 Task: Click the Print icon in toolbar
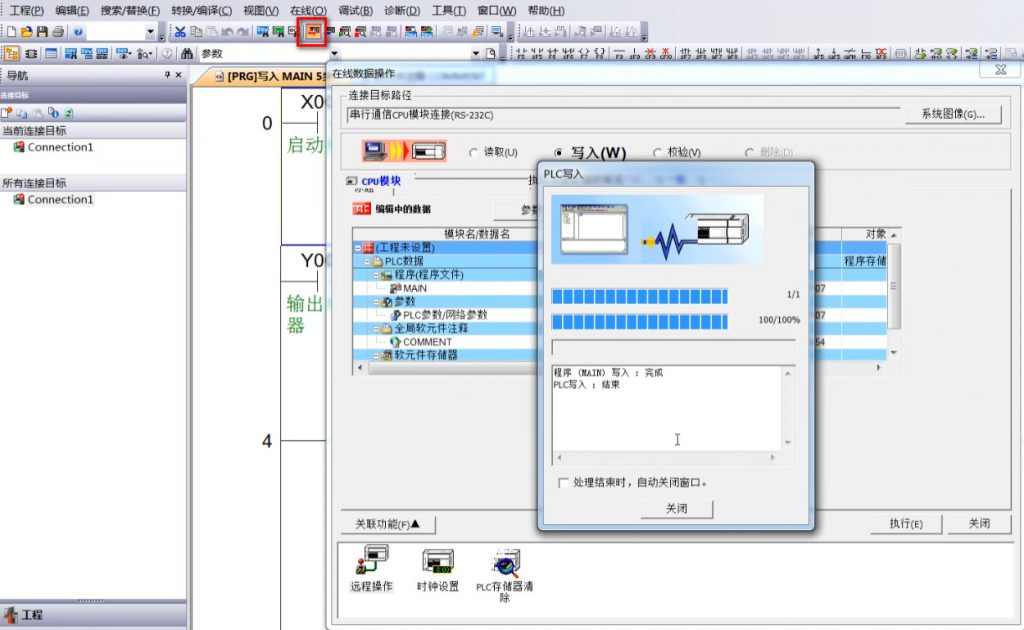tap(58, 31)
